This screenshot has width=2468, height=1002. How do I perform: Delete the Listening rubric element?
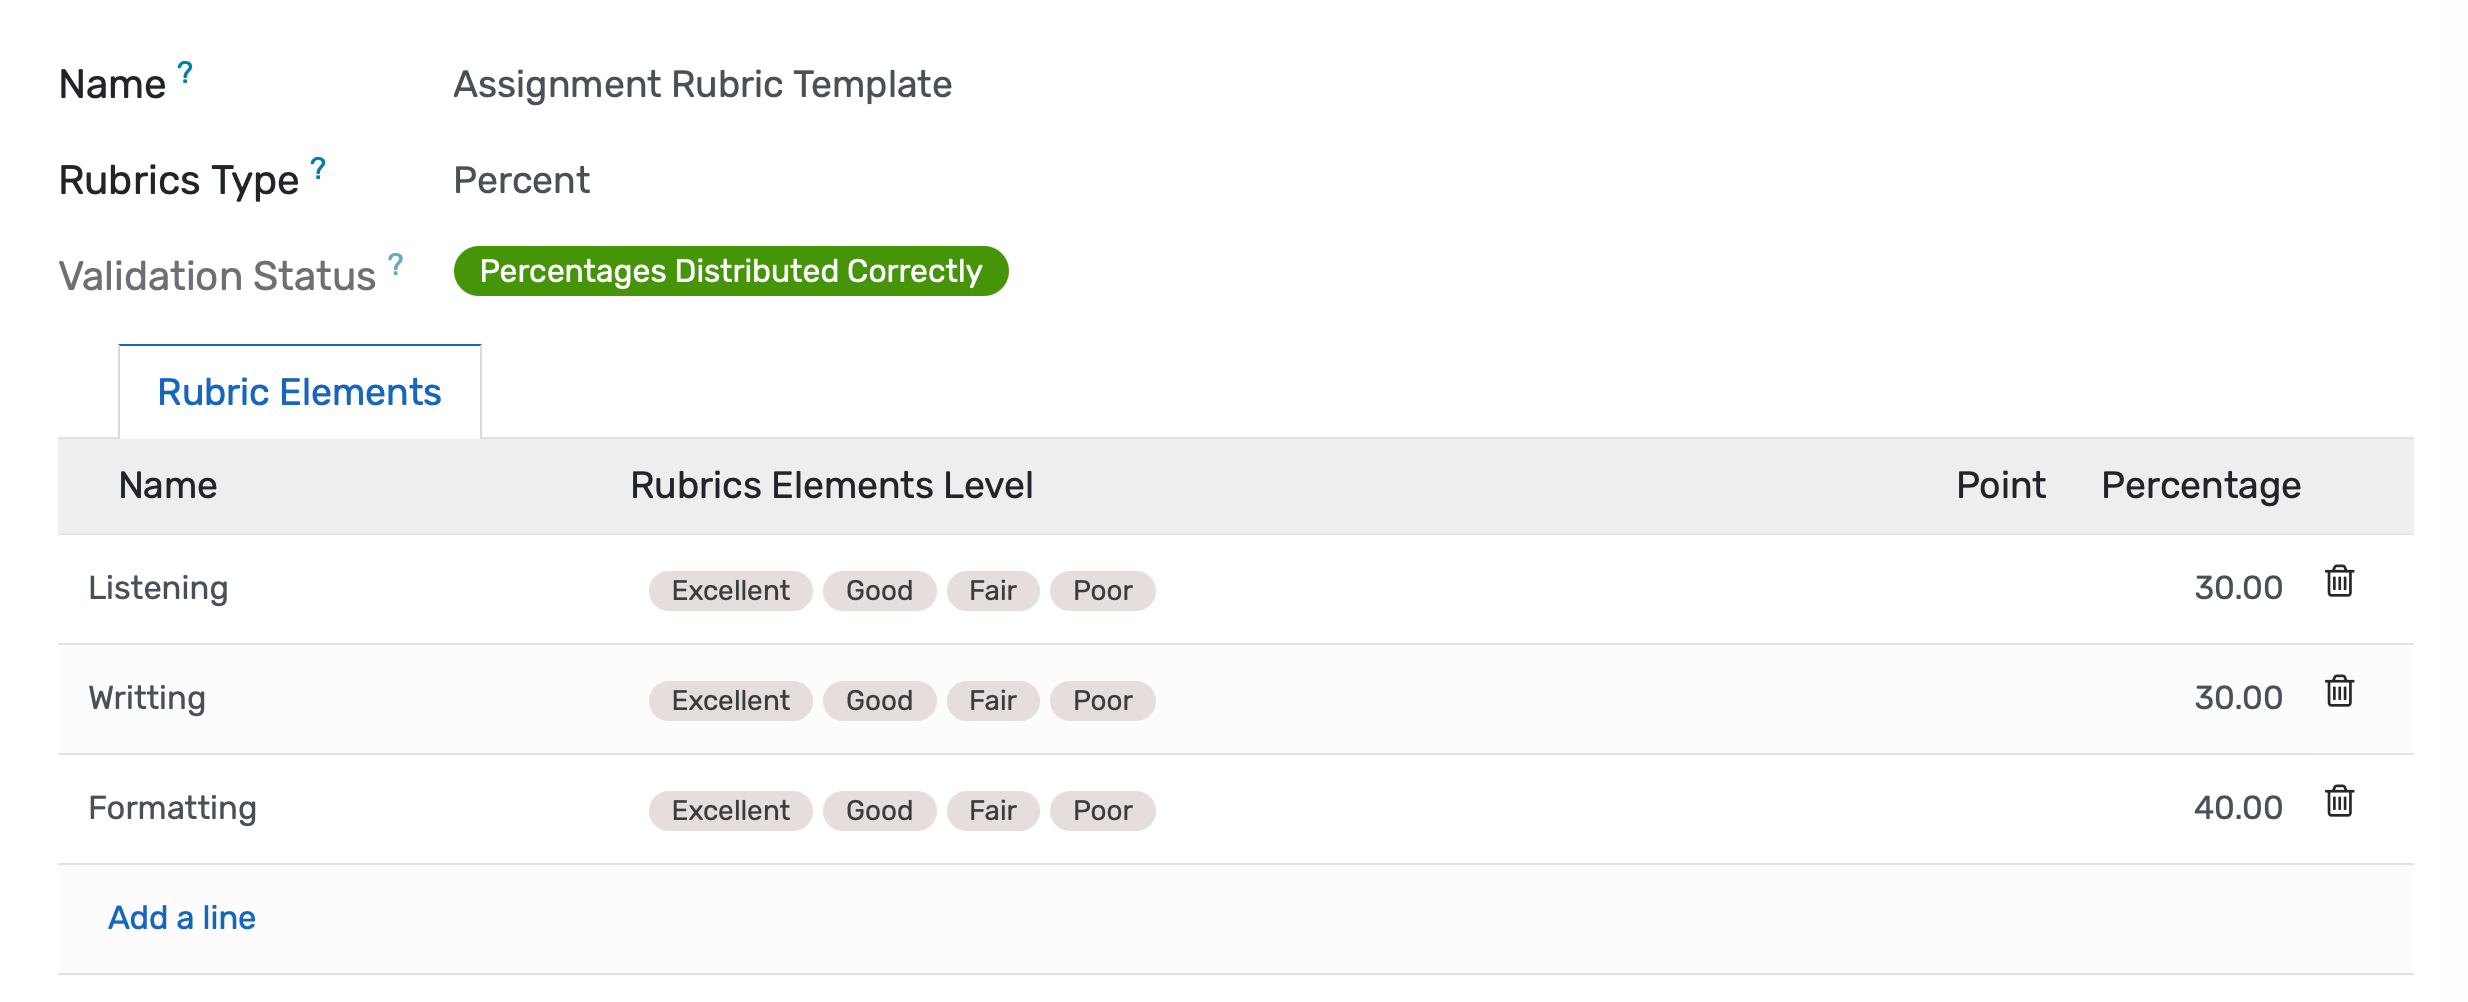[2340, 582]
